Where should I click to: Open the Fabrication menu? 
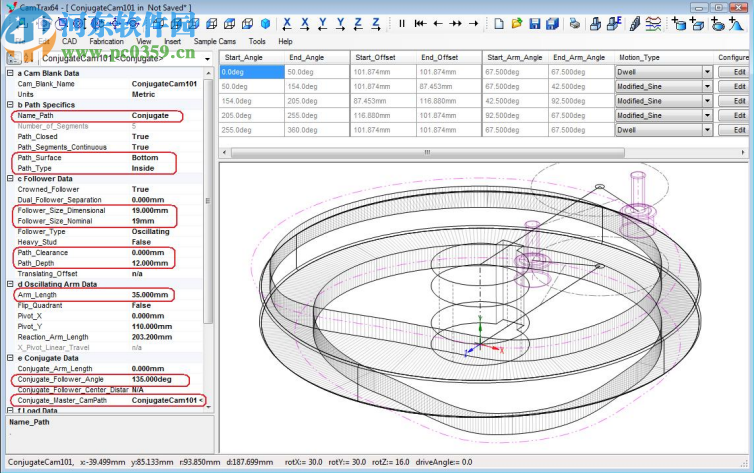[x=106, y=41]
